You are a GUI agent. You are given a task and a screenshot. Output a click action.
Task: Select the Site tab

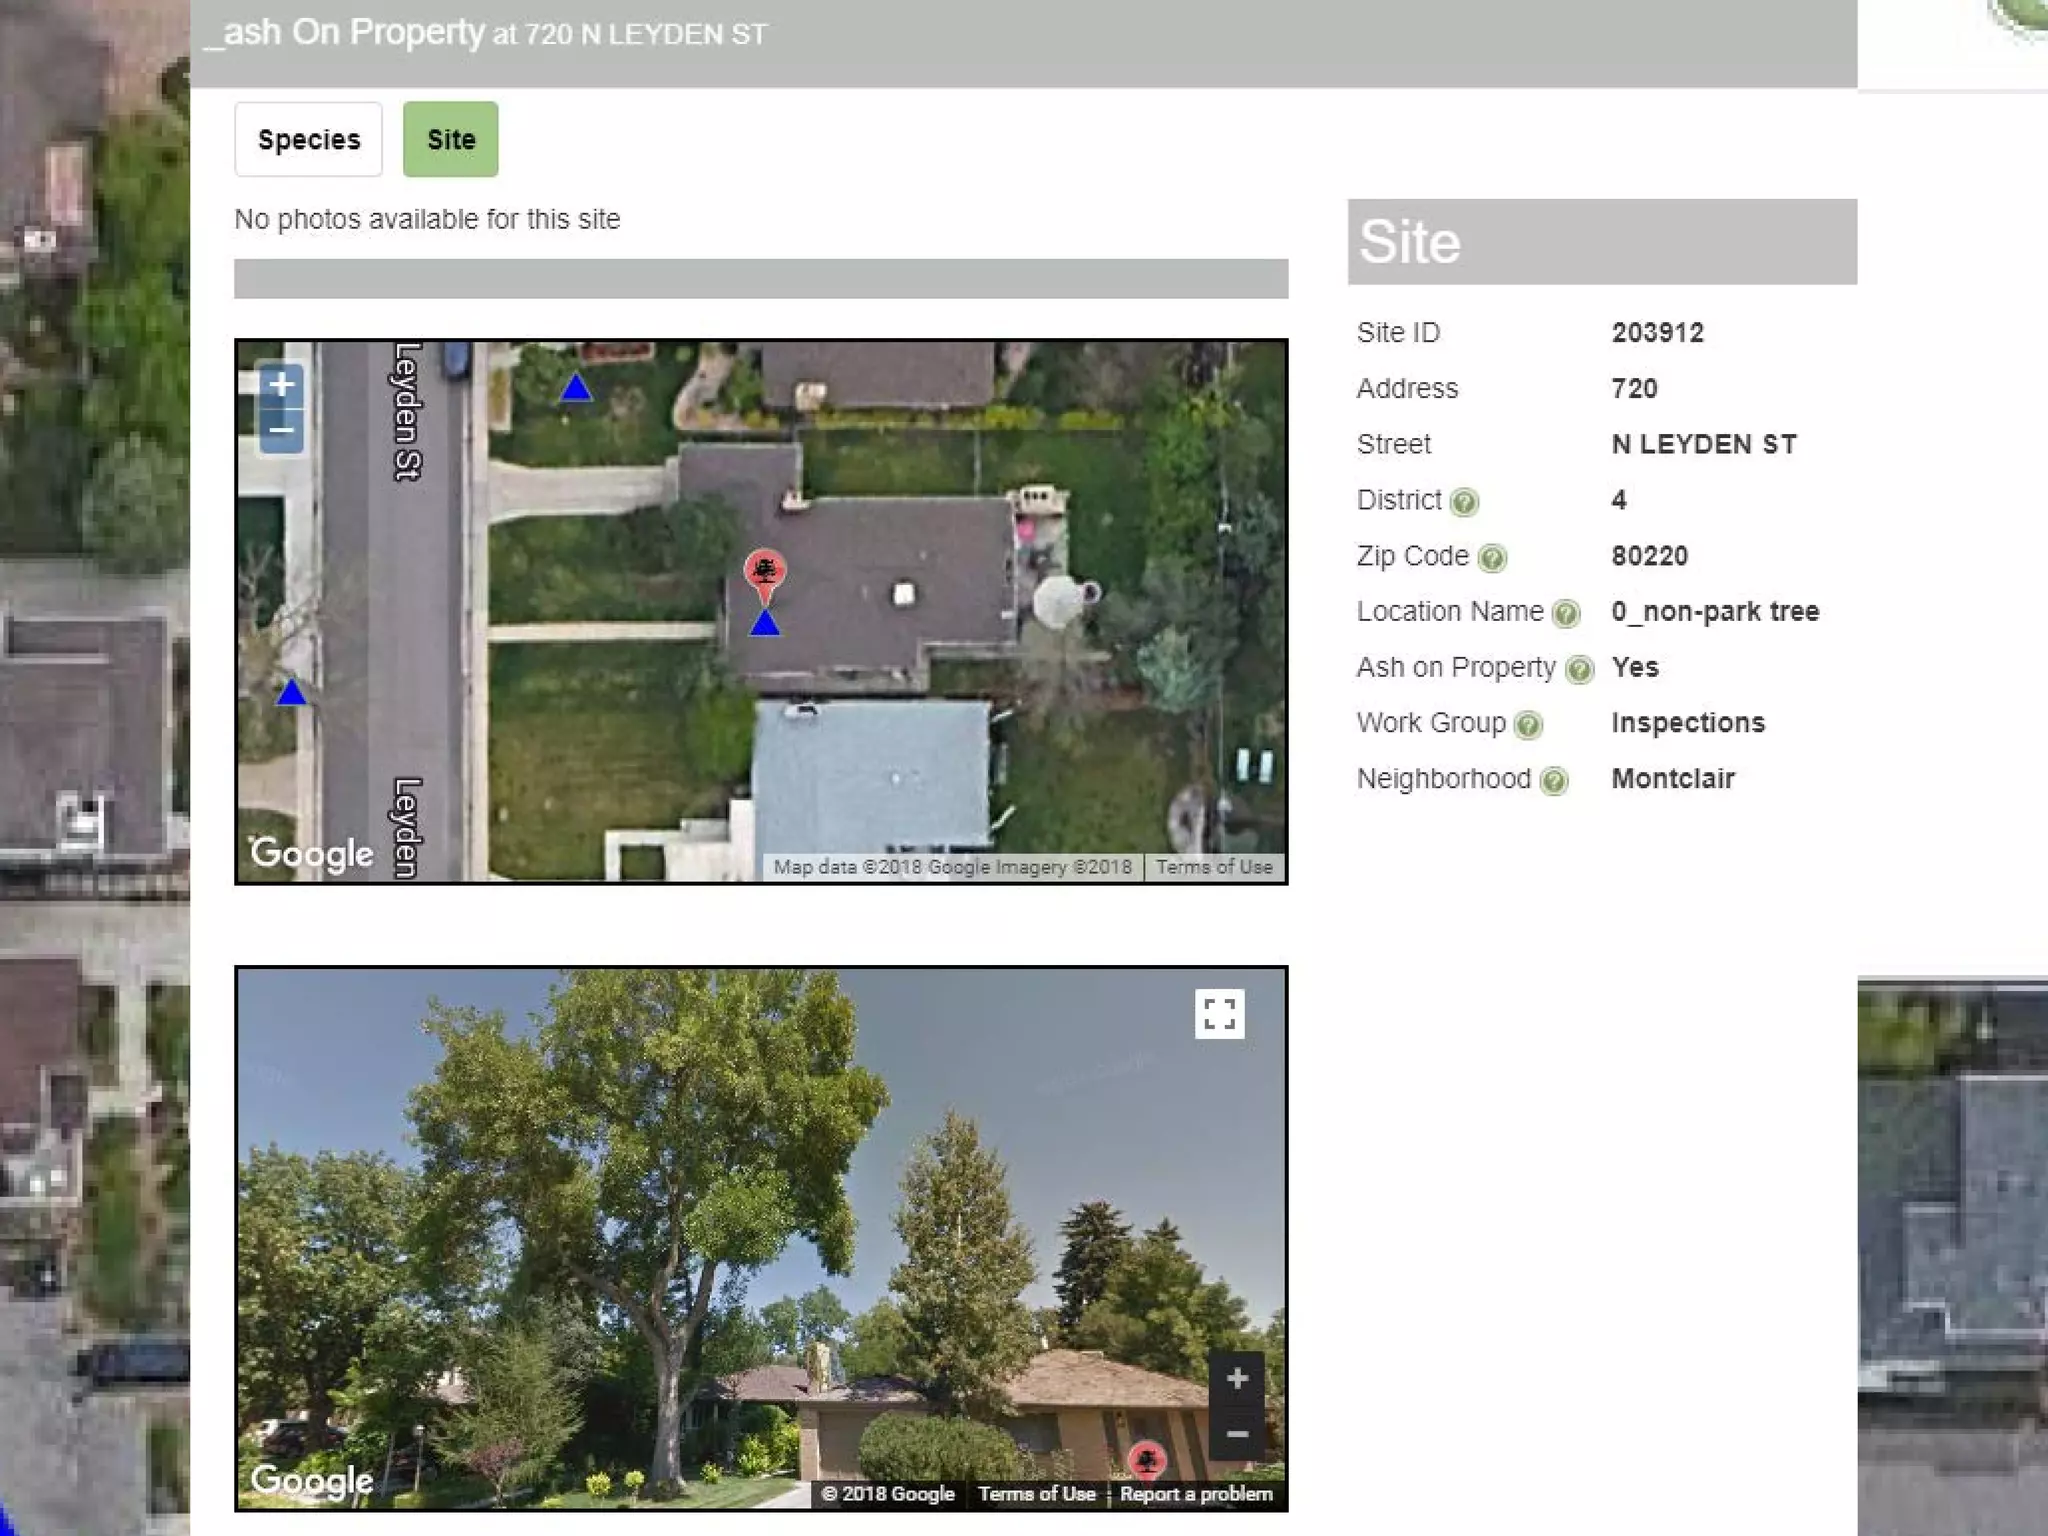point(450,140)
